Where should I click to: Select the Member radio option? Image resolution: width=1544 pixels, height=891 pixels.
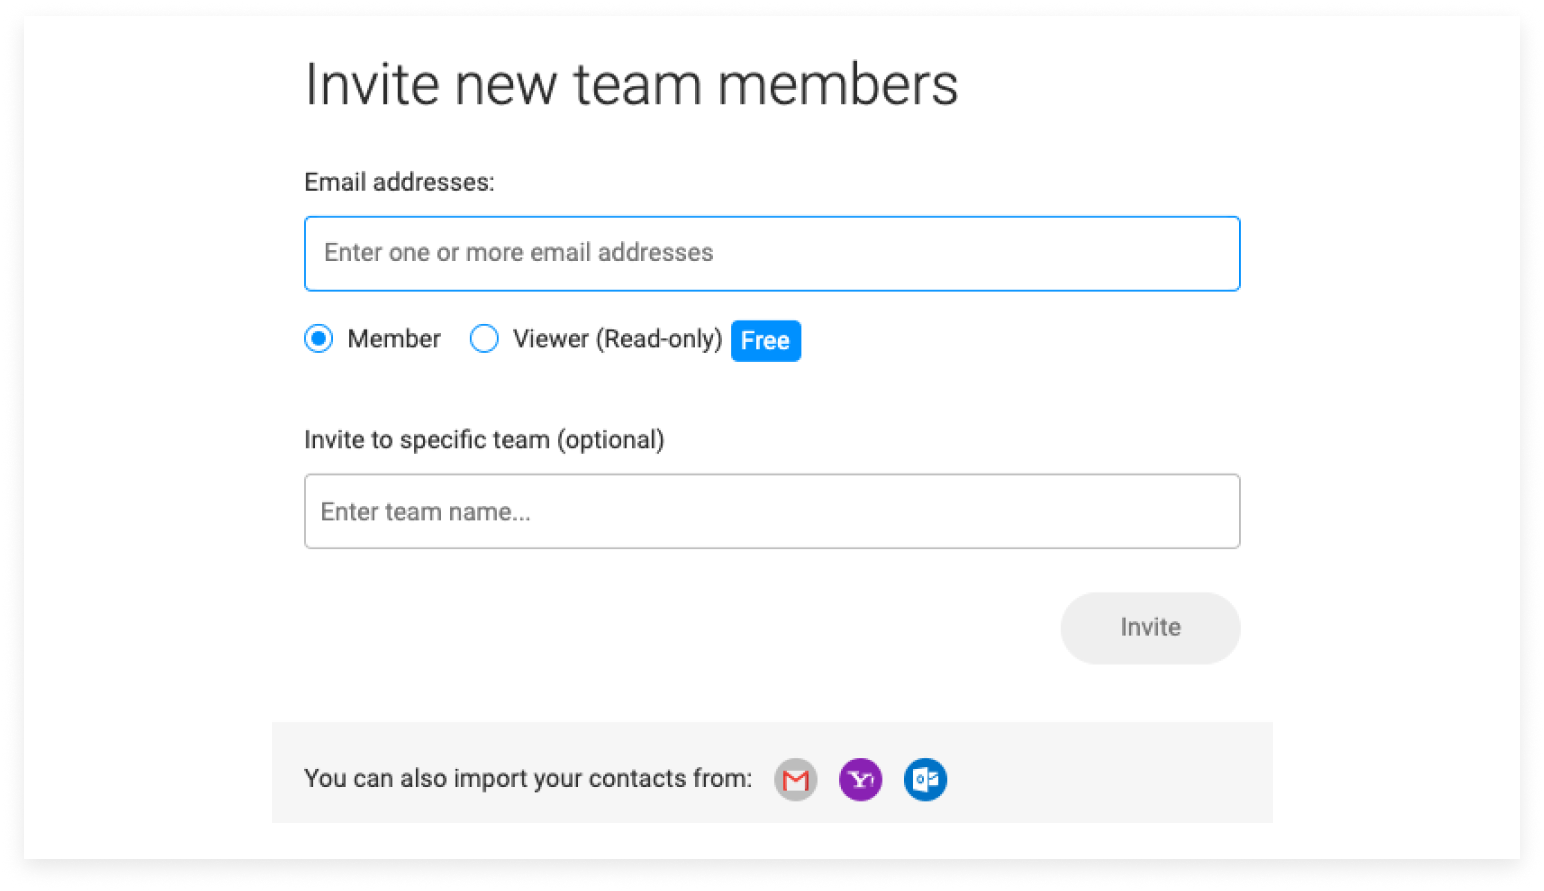pos(319,339)
